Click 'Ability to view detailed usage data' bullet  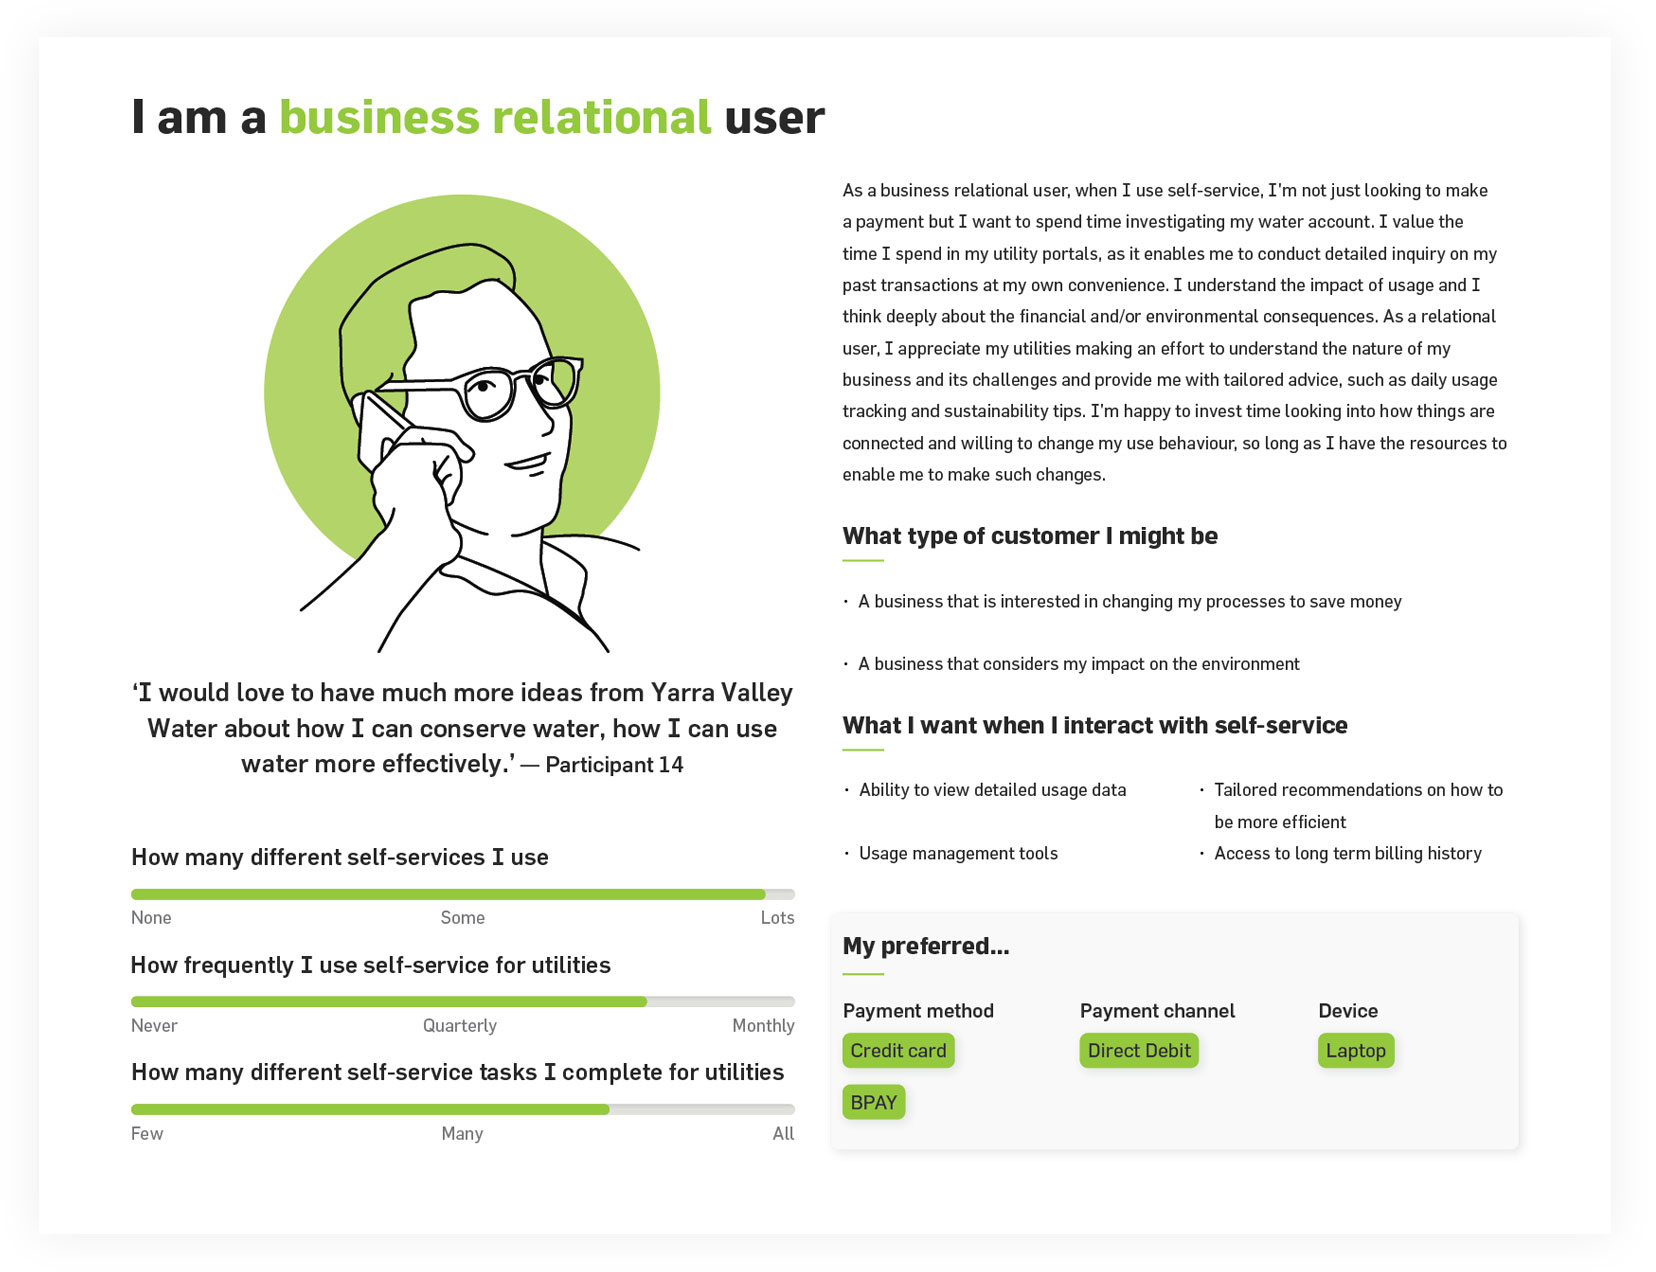[992, 790]
